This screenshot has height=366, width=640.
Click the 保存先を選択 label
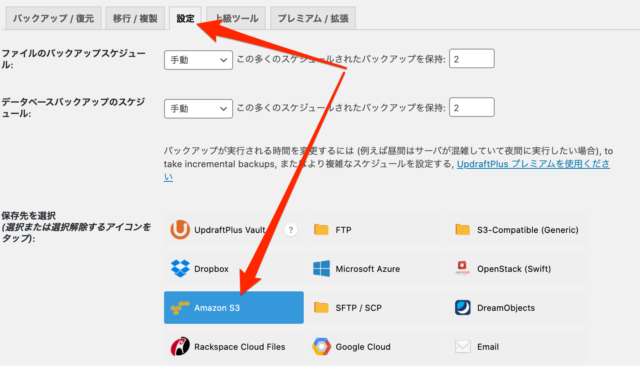point(29,215)
